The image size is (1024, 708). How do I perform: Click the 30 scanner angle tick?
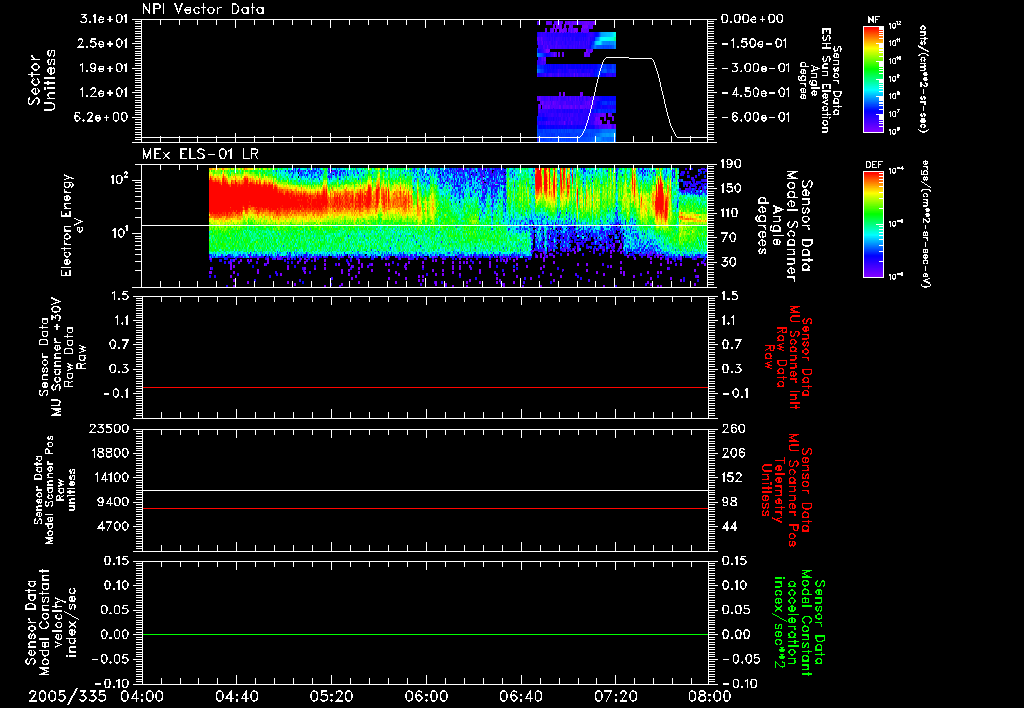tap(728, 262)
